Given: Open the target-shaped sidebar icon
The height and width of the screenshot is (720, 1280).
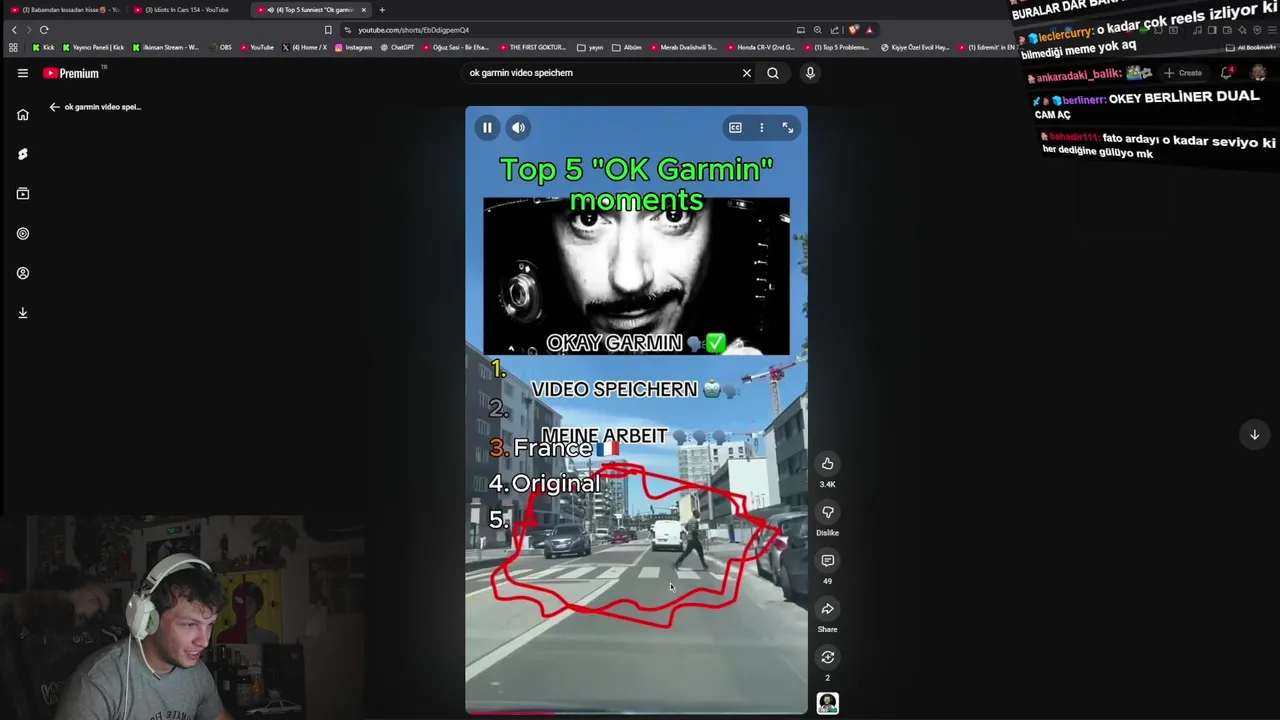Looking at the screenshot, I should tap(22, 233).
